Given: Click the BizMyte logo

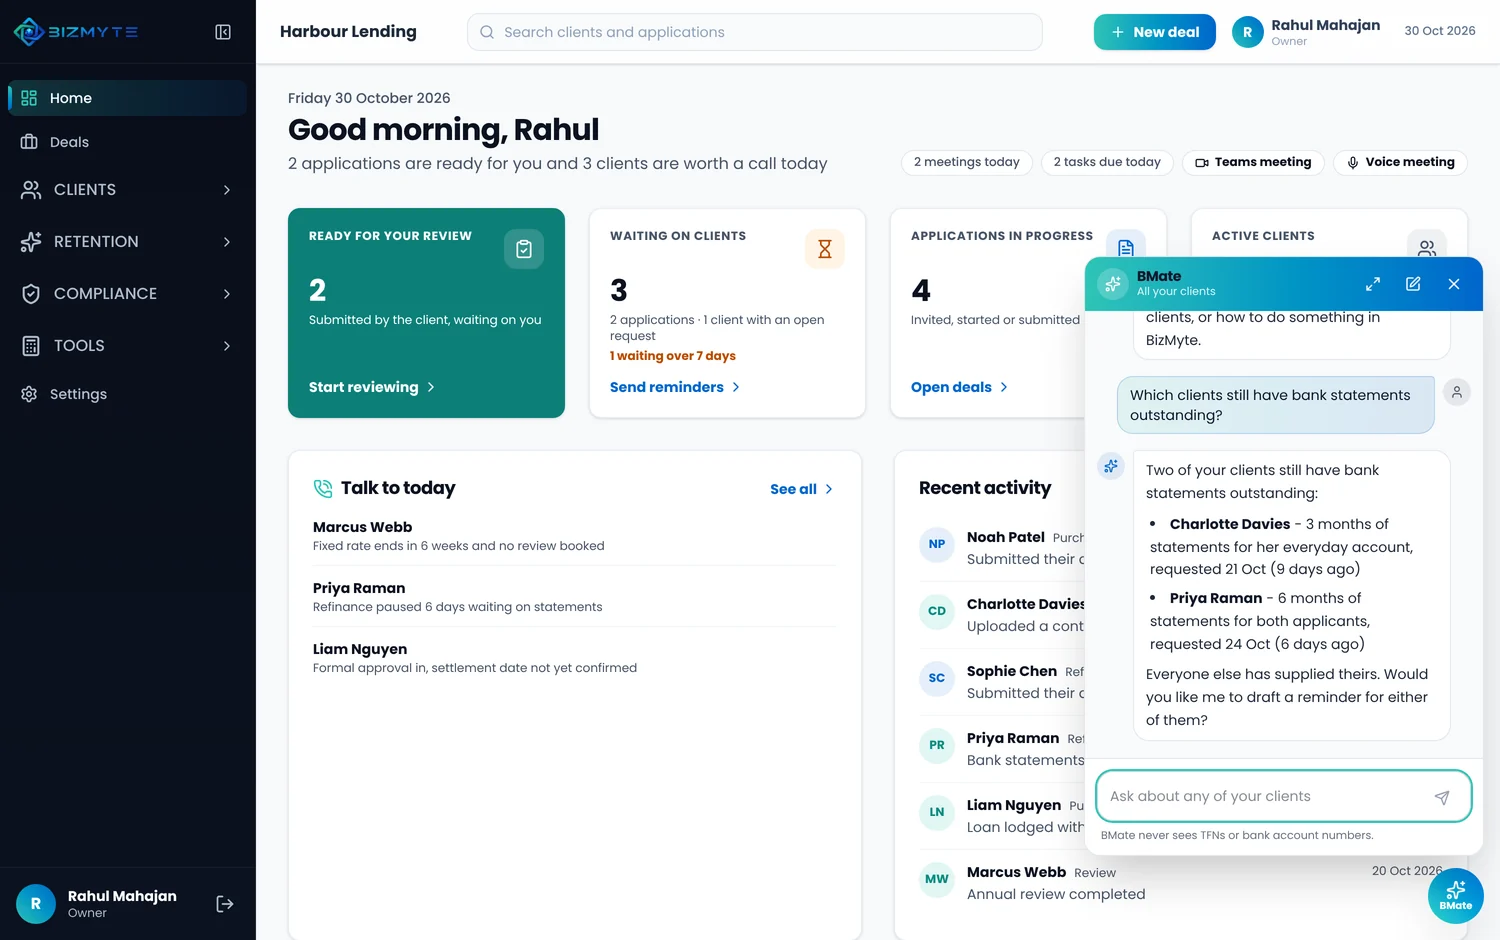Looking at the screenshot, I should click(76, 32).
